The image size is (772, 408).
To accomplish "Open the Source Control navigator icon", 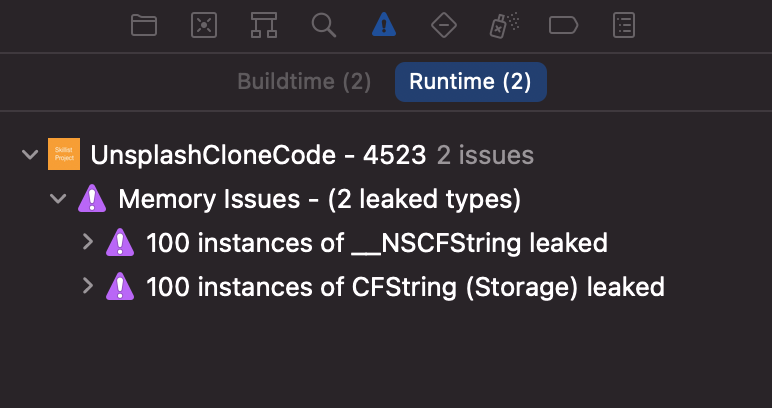I will pyautogui.click(x=204, y=25).
